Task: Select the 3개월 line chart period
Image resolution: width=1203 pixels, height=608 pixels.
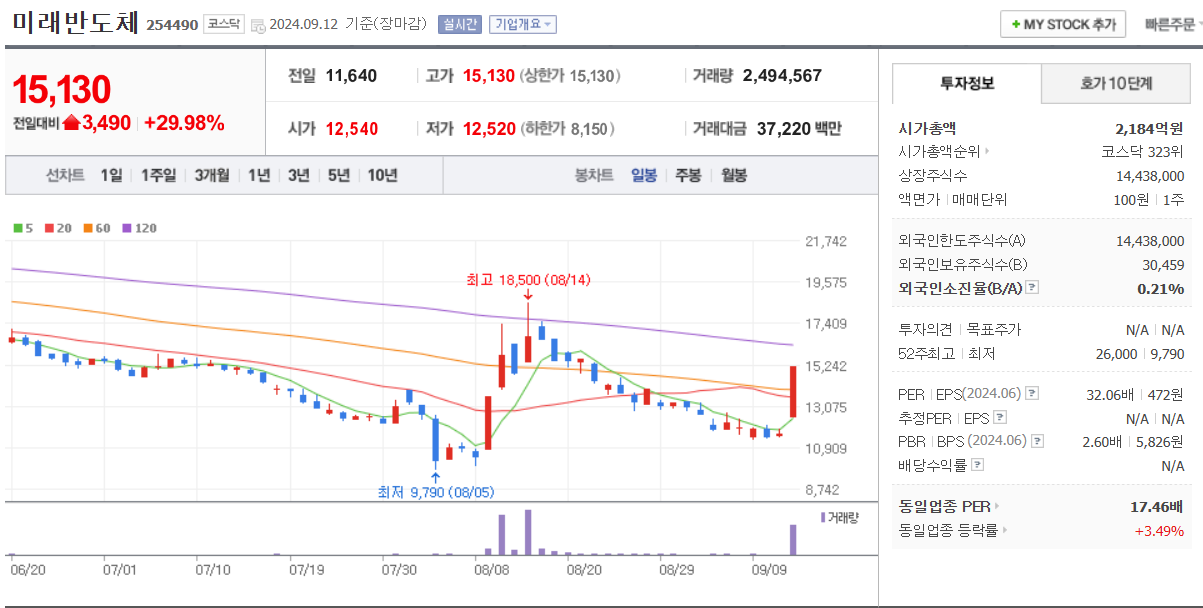Action: click(212, 176)
